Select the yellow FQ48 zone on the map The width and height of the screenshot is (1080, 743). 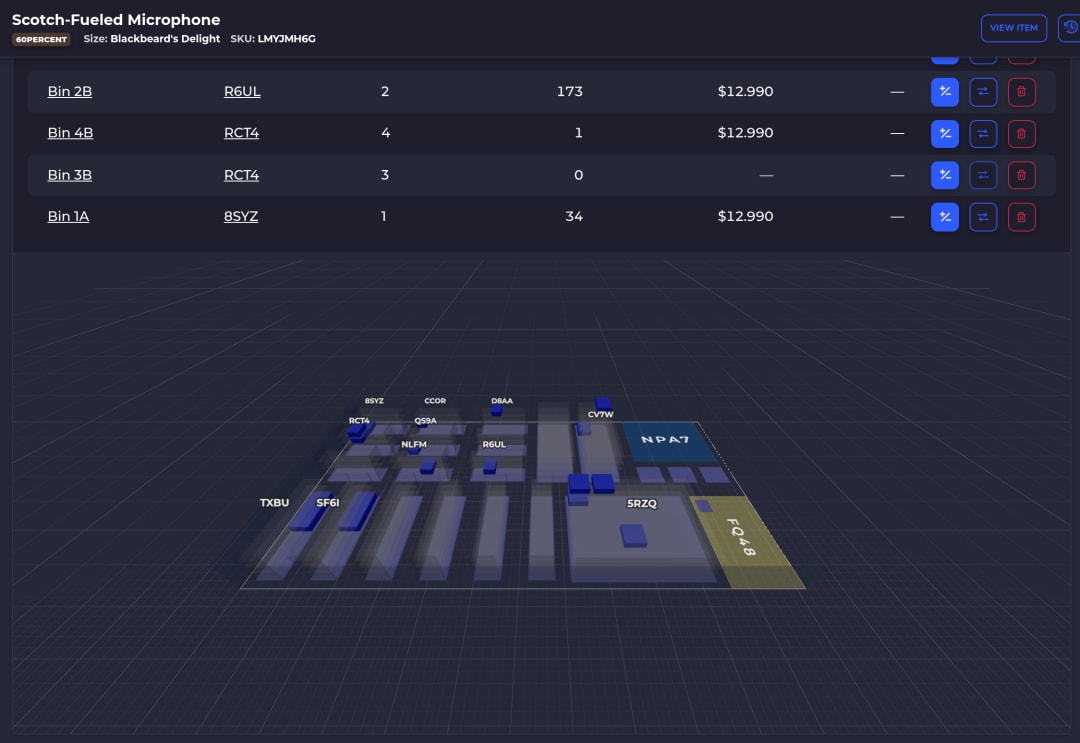coord(747,541)
